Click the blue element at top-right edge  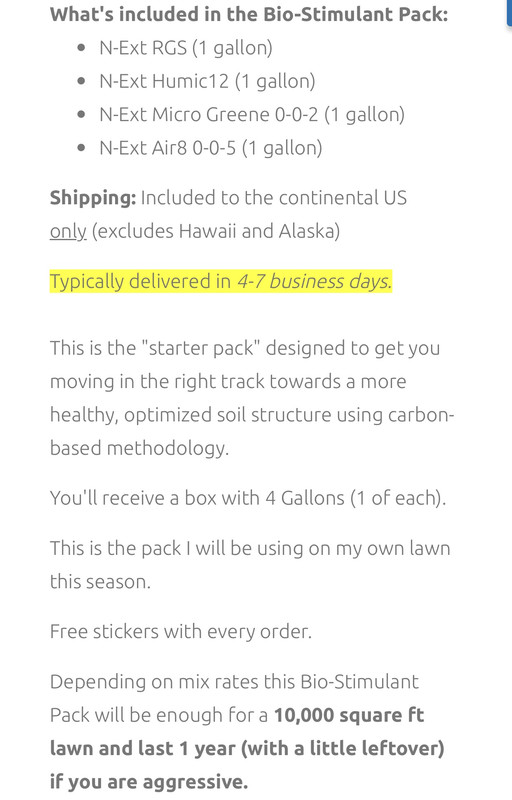pyautogui.click(x=509, y=13)
